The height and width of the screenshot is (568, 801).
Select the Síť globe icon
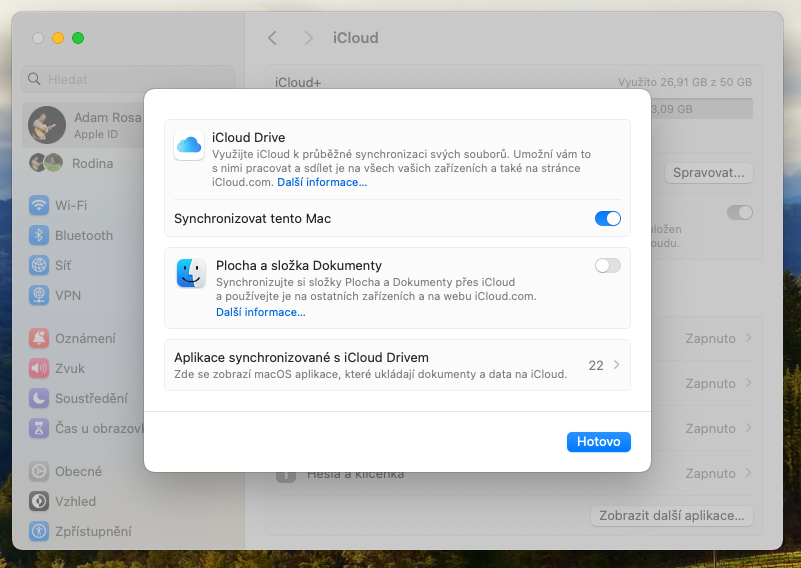(39, 265)
